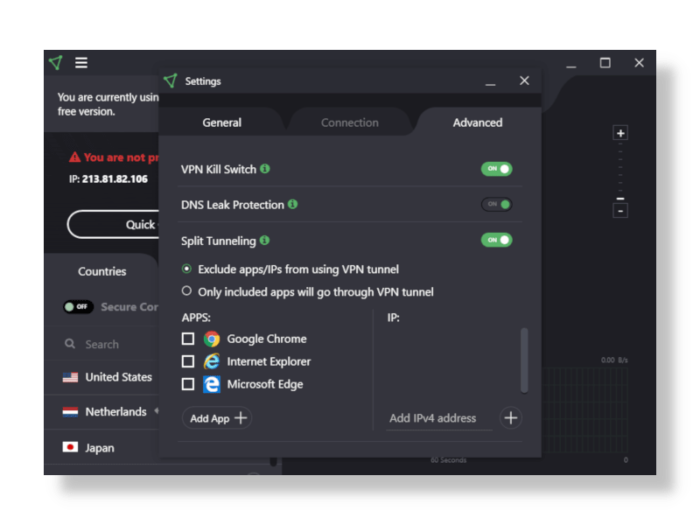Check the Microsoft Edge checkbox
This screenshot has height=525, width=700.
(x=188, y=384)
